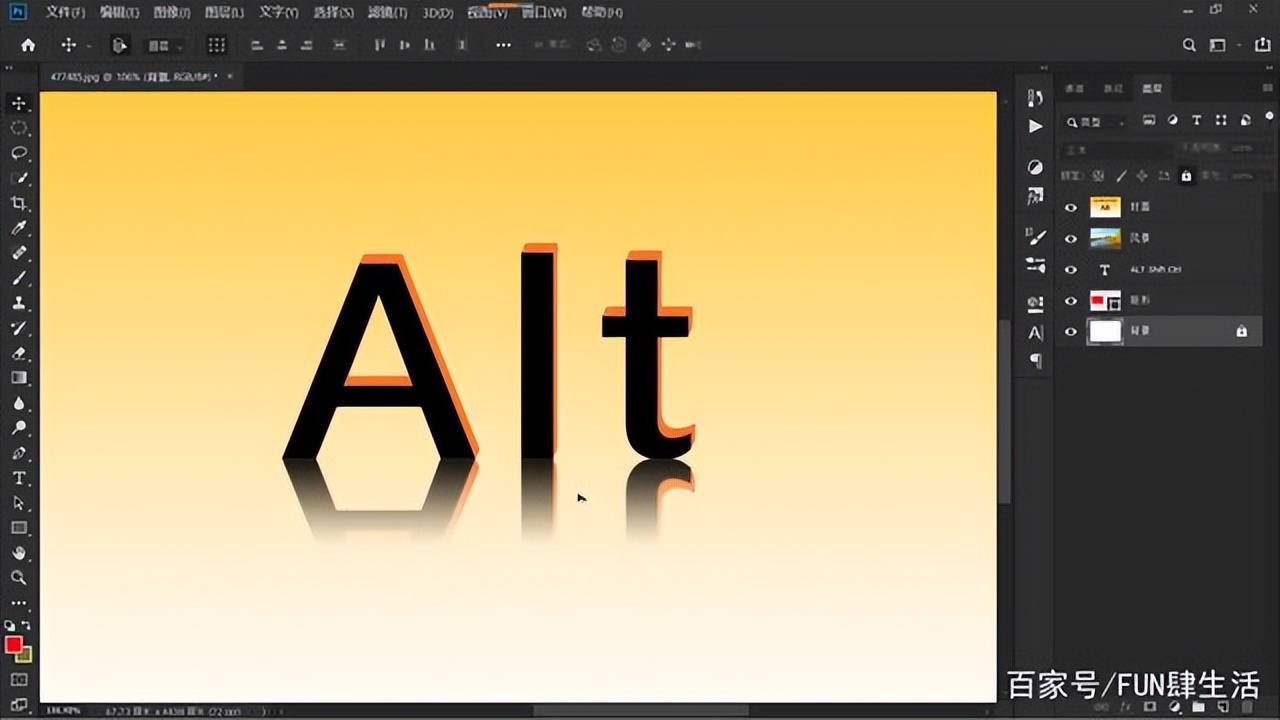Viewport: 1280px width, 720px height.
Task: Expand the search dropdown at top right
Action: point(1189,45)
